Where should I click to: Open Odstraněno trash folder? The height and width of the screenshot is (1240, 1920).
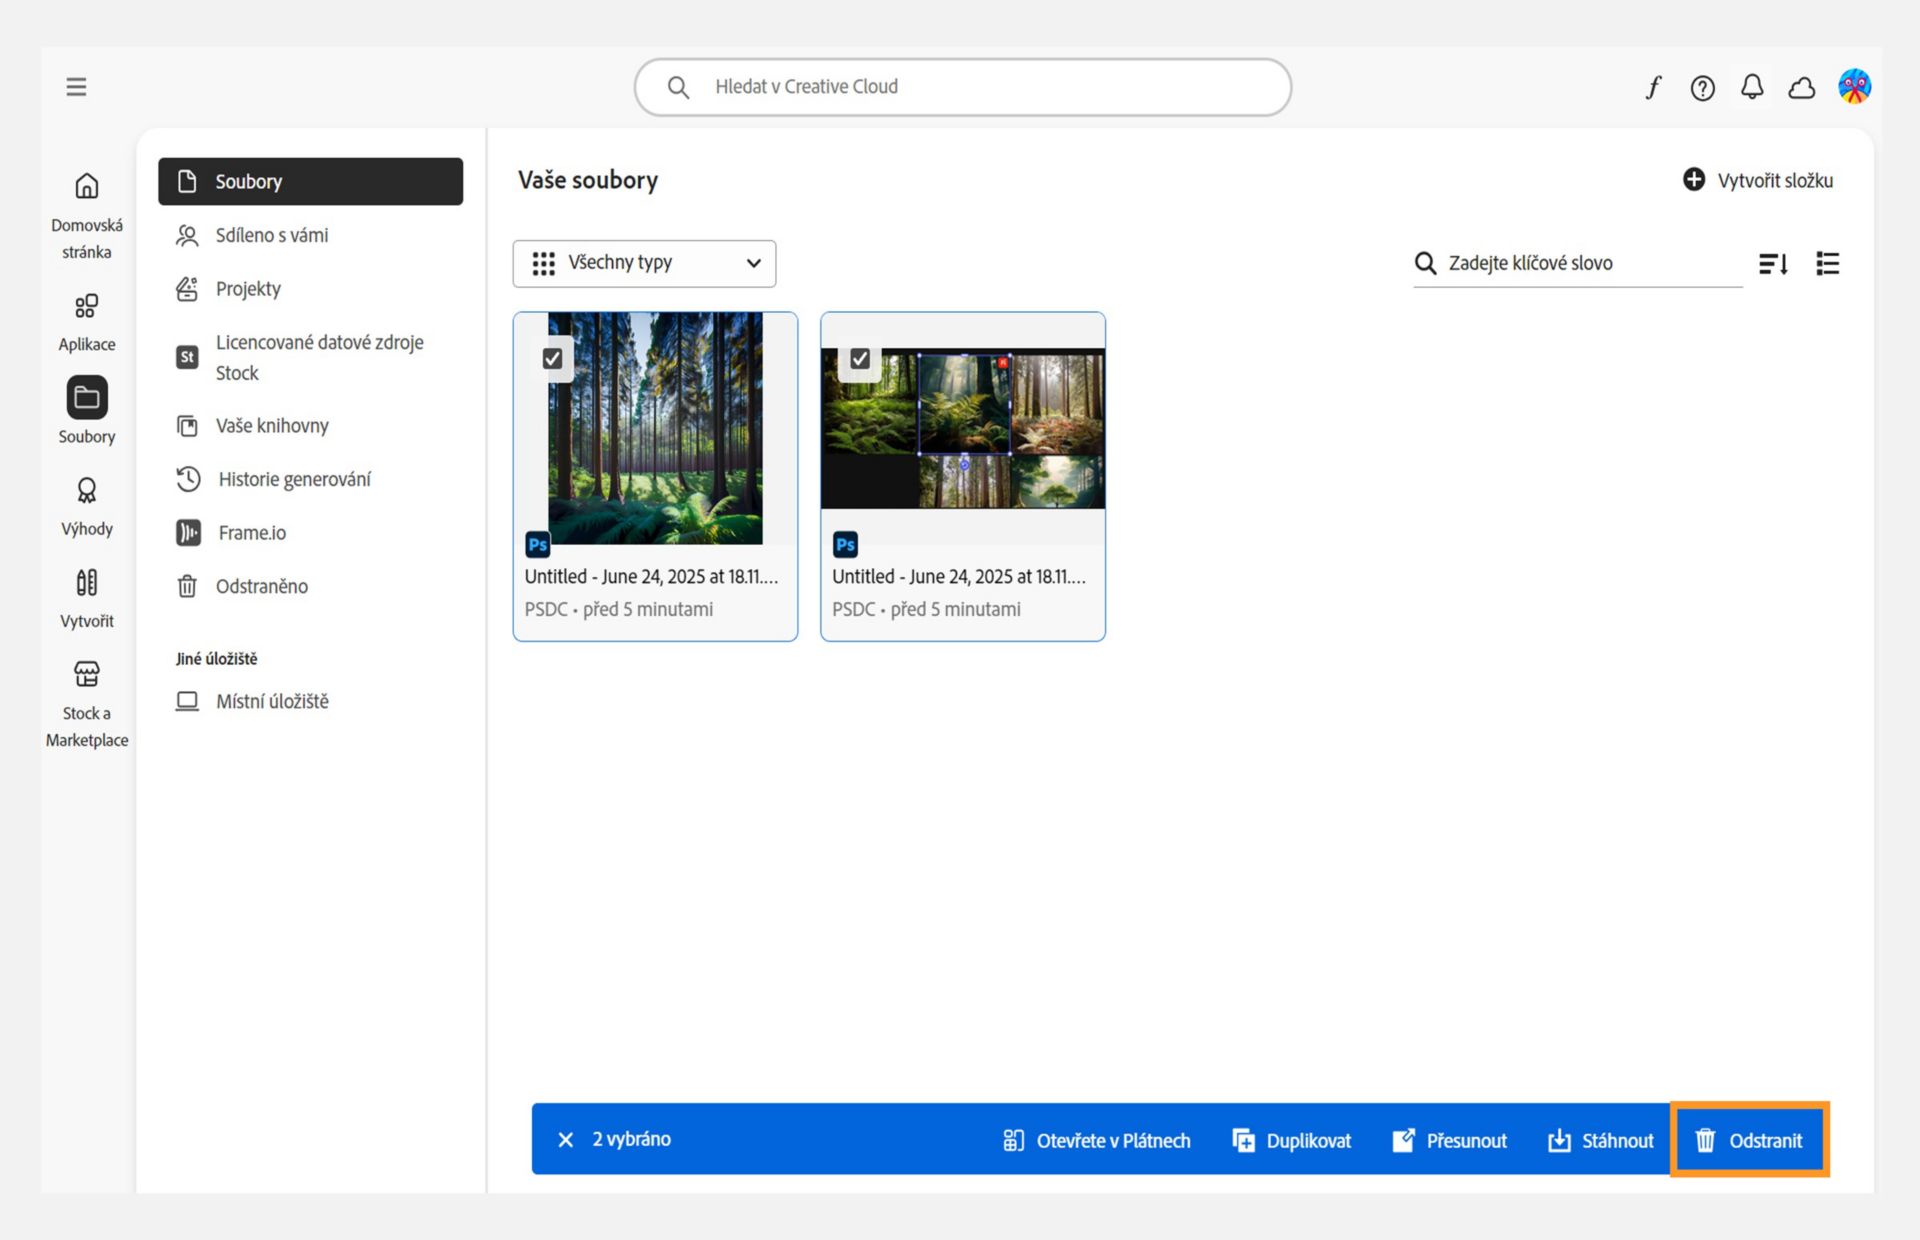coord(310,586)
